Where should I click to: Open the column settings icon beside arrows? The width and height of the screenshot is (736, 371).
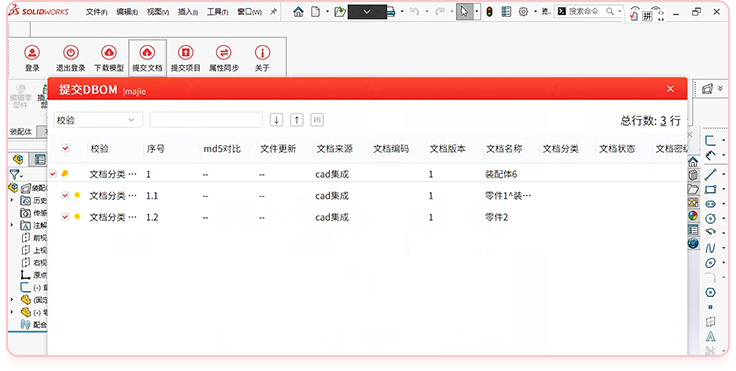pos(317,120)
